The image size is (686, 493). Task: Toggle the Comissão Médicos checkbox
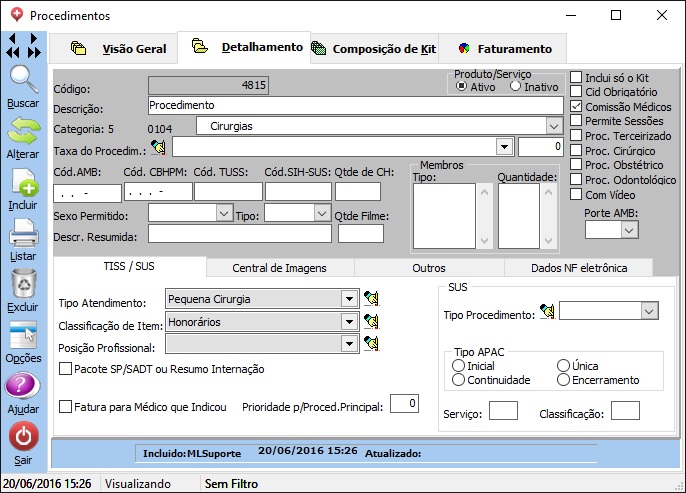click(576, 106)
